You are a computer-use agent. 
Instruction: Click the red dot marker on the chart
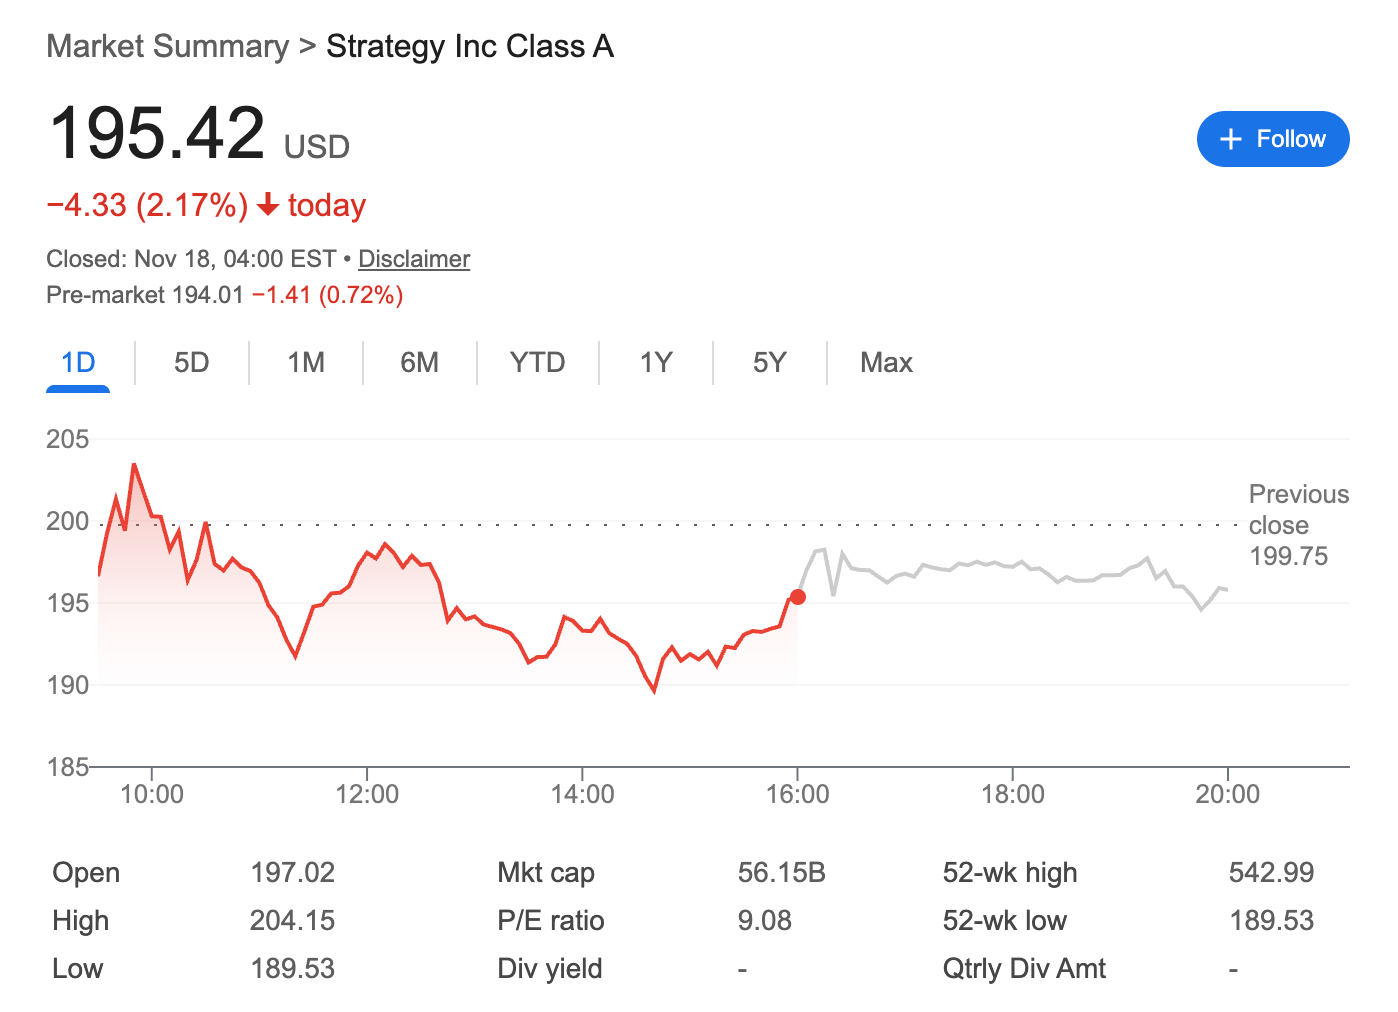click(798, 597)
